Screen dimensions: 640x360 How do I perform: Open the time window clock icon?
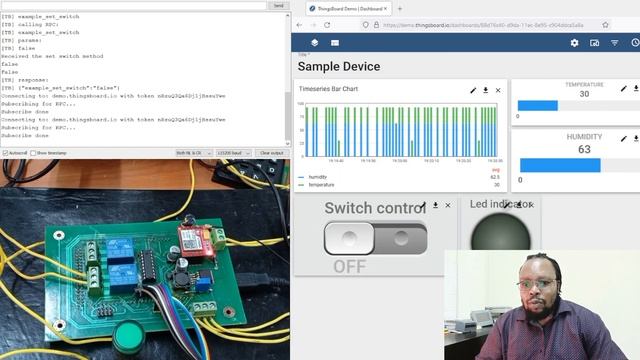635,42
